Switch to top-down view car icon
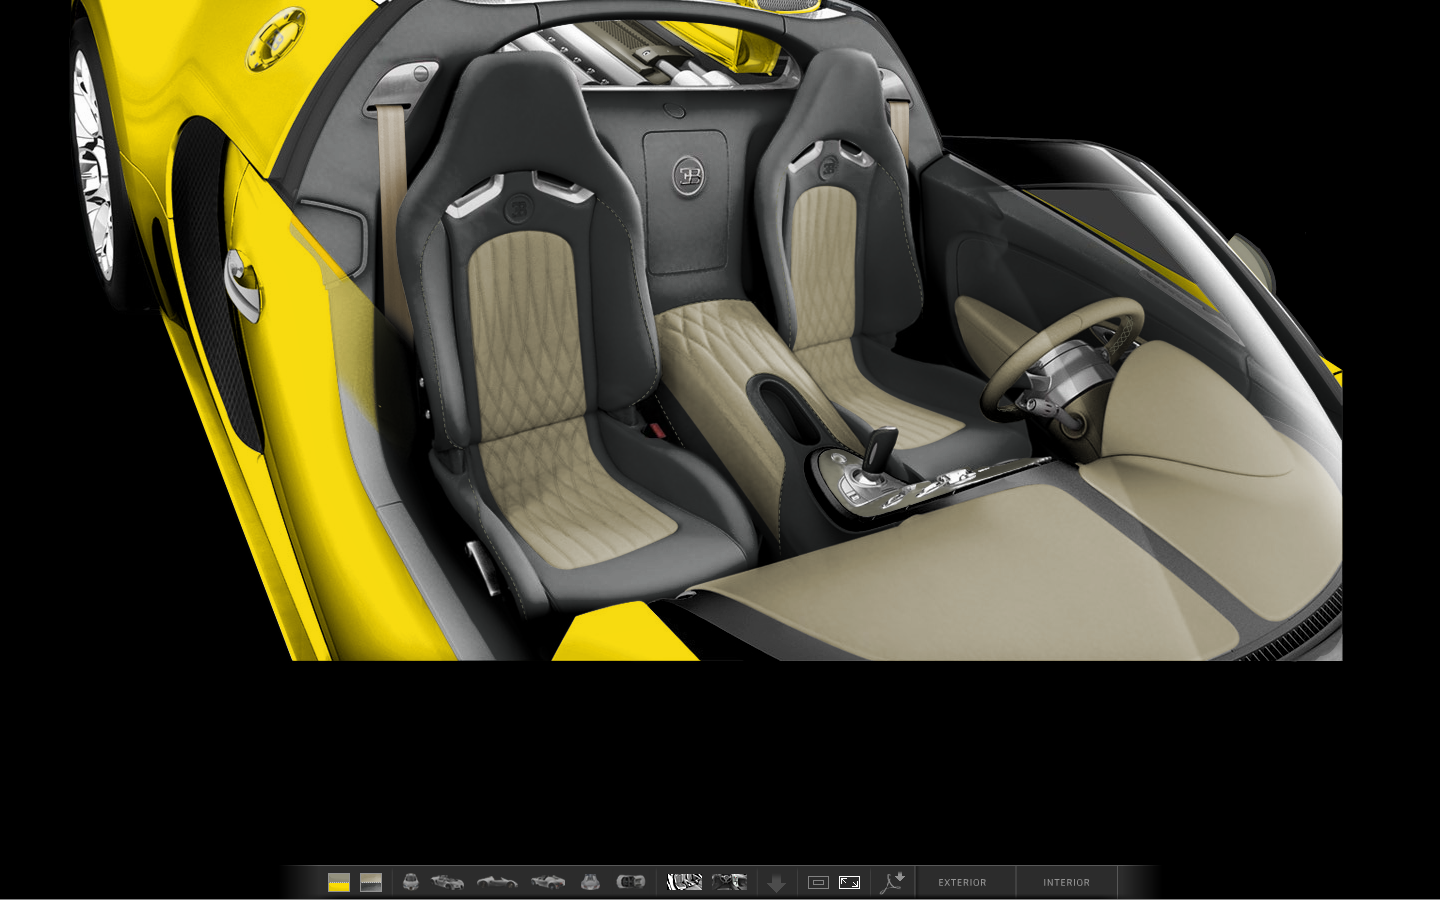The width and height of the screenshot is (1440, 900). 631,882
